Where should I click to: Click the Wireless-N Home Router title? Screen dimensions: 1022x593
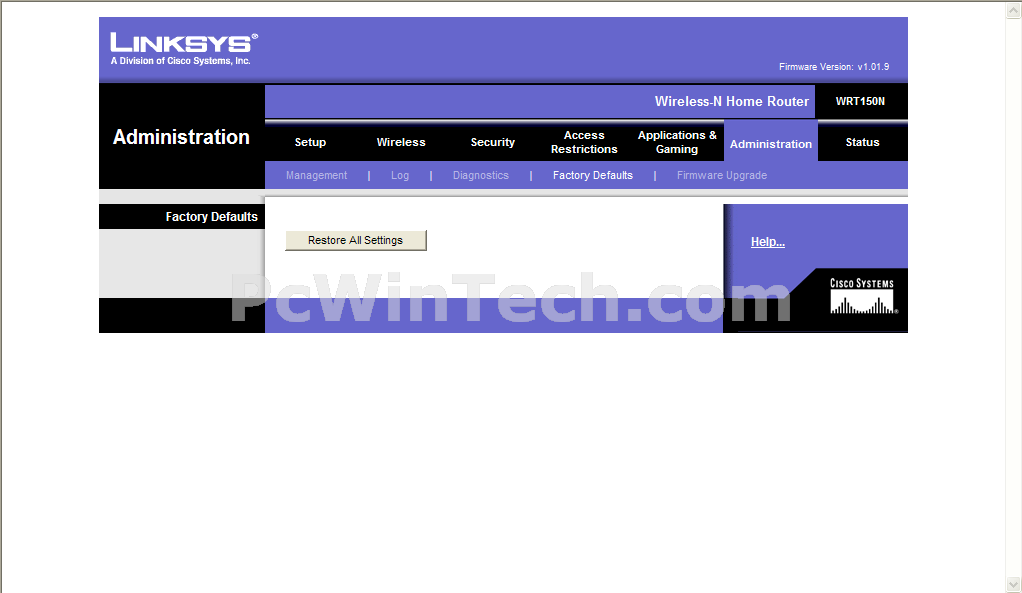[x=731, y=101]
